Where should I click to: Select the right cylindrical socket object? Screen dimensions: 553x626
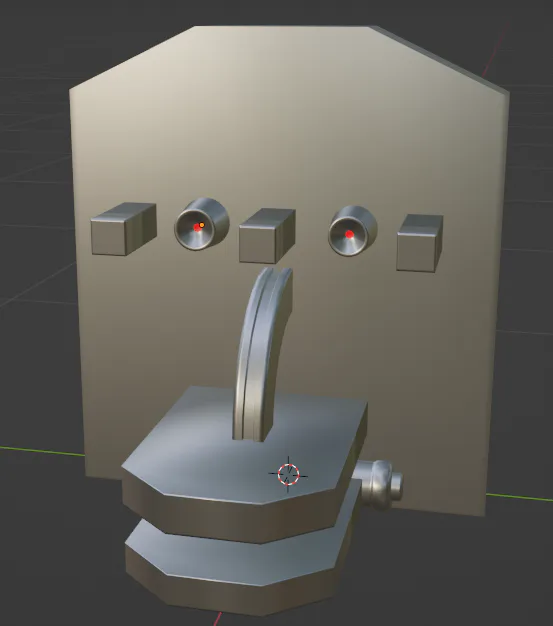(353, 230)
